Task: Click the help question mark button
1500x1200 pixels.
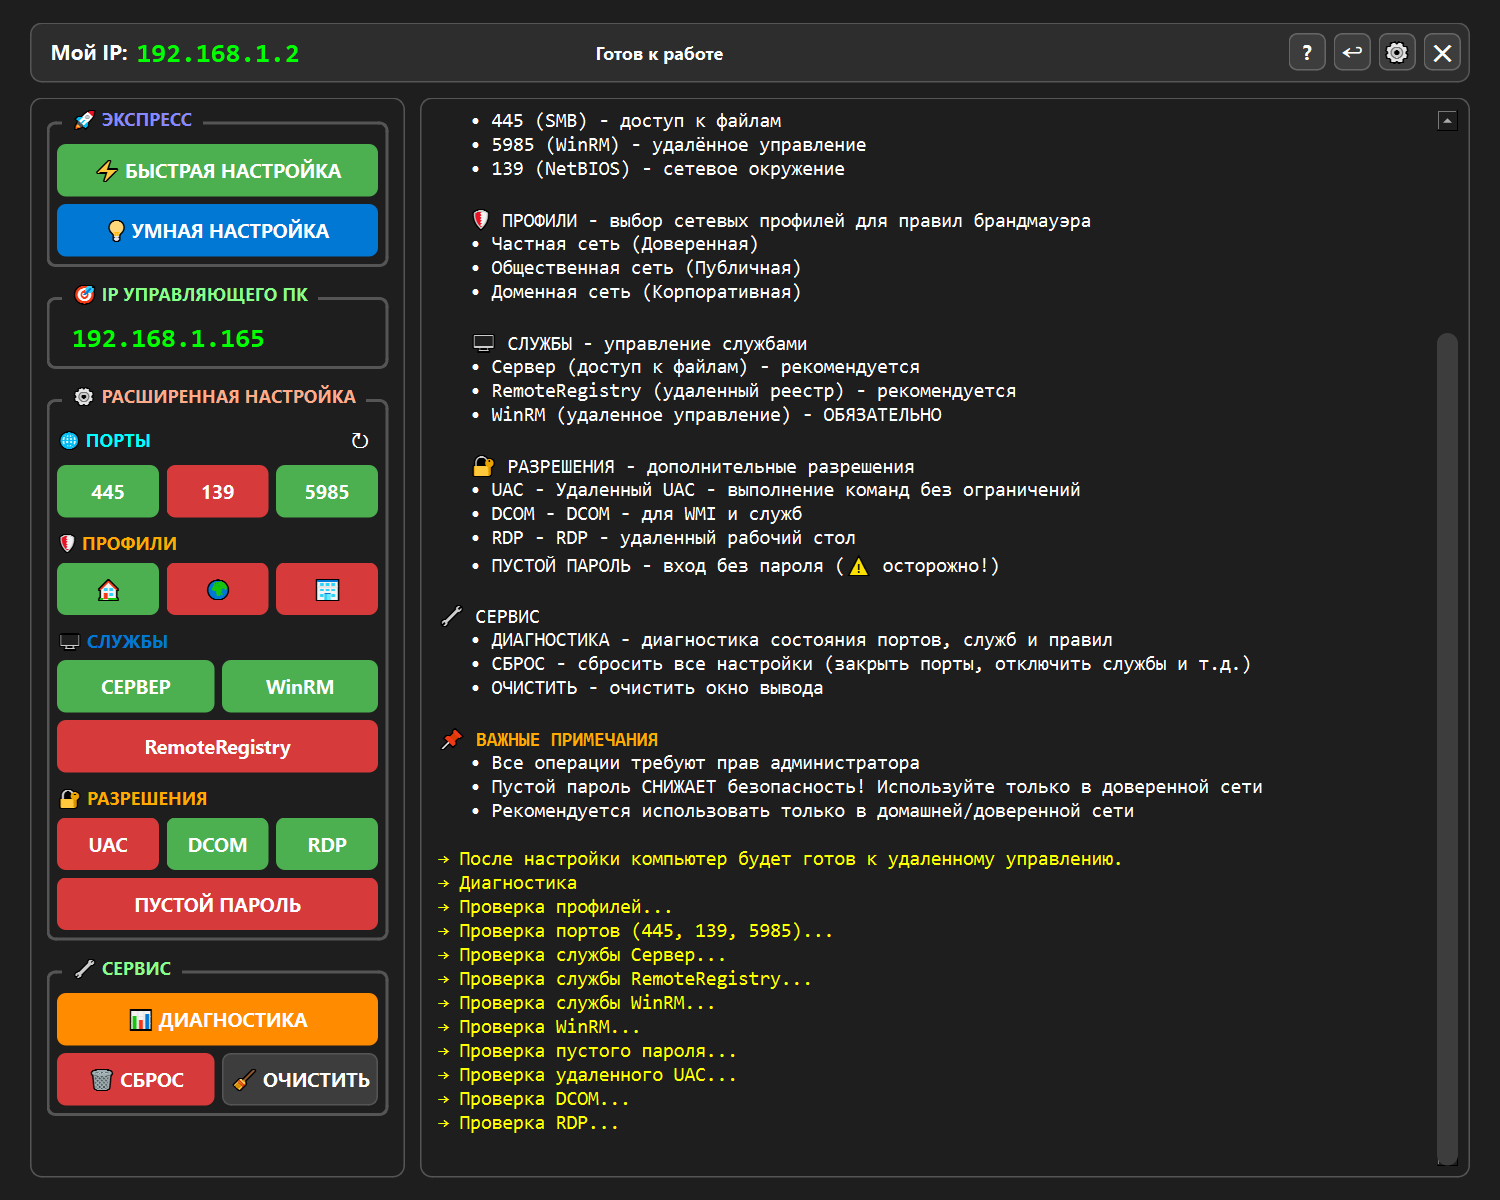Action: tap(1307, 53)
